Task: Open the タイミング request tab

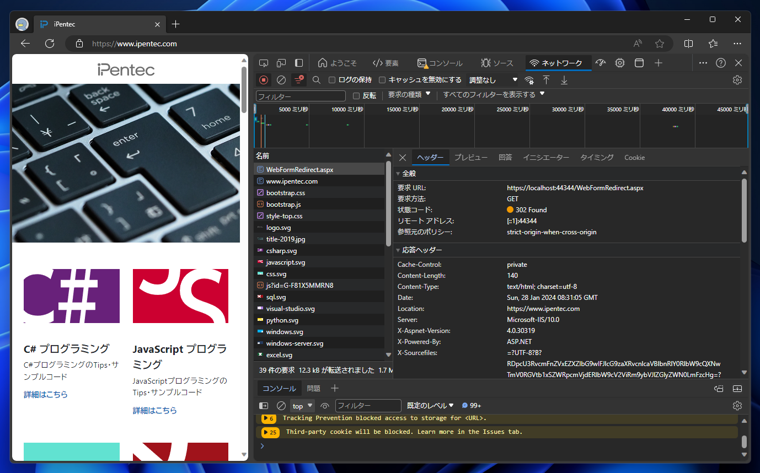Action: [597, 158]
